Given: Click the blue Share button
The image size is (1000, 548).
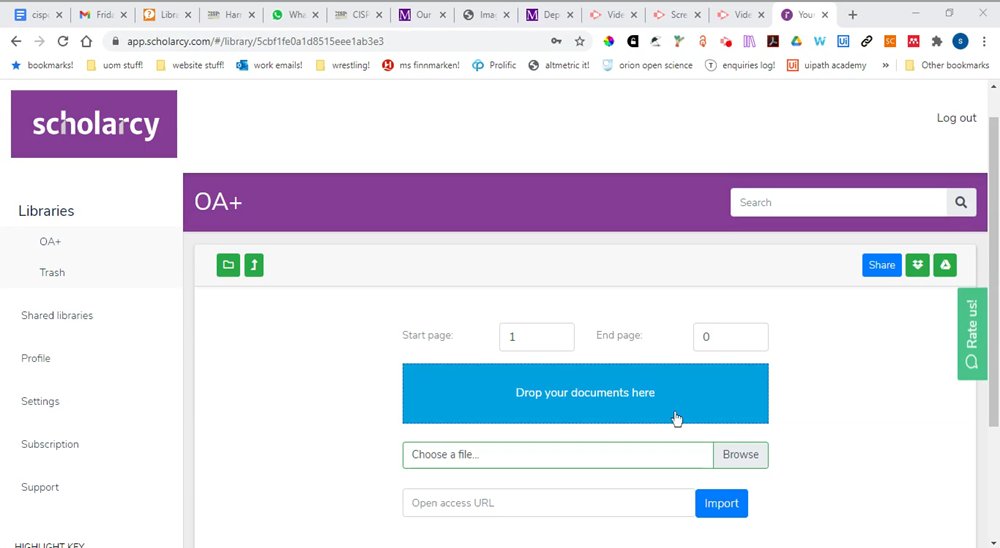Looking at the screenshot, I should (881, 265).
